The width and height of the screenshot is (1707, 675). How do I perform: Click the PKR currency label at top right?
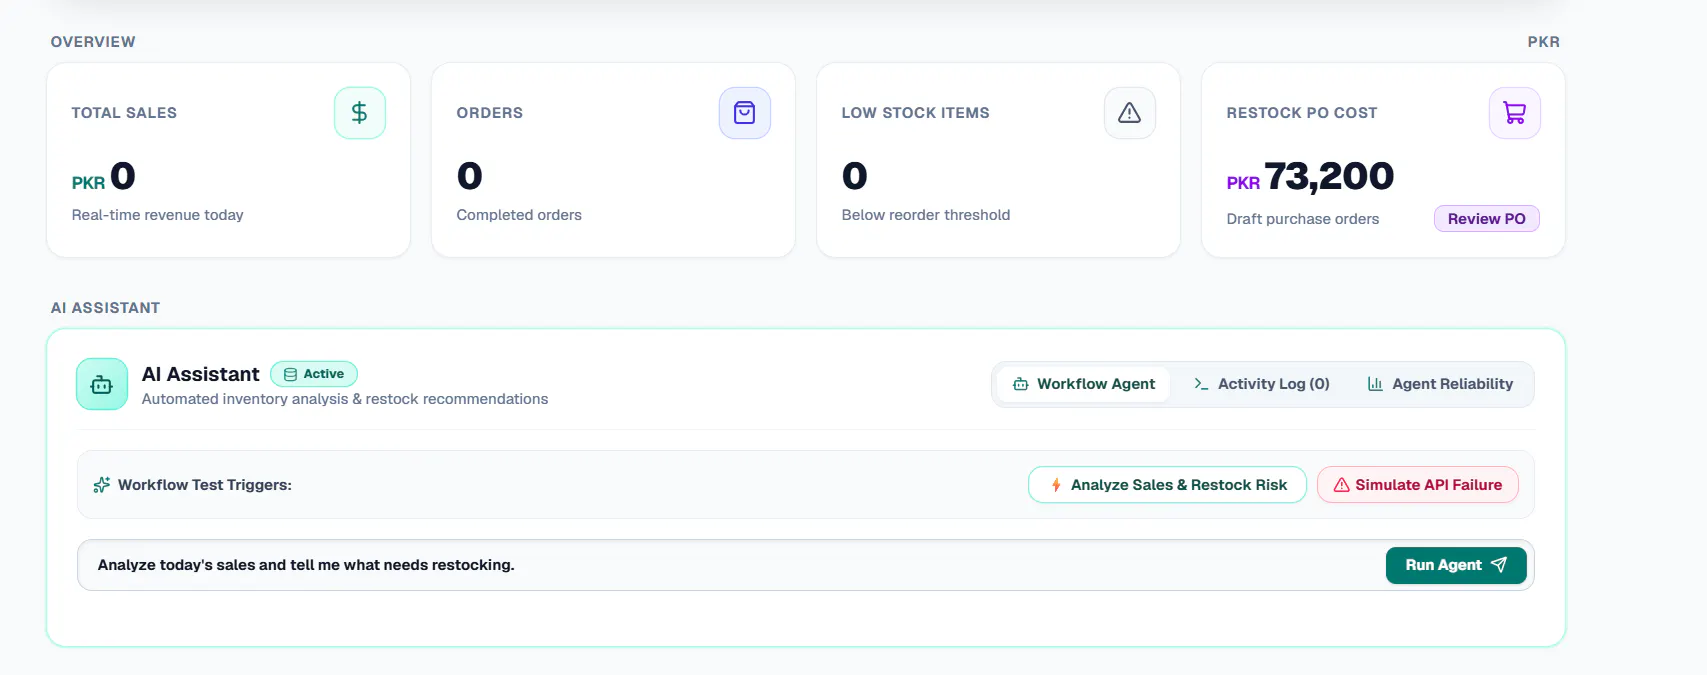[1544, 42]
